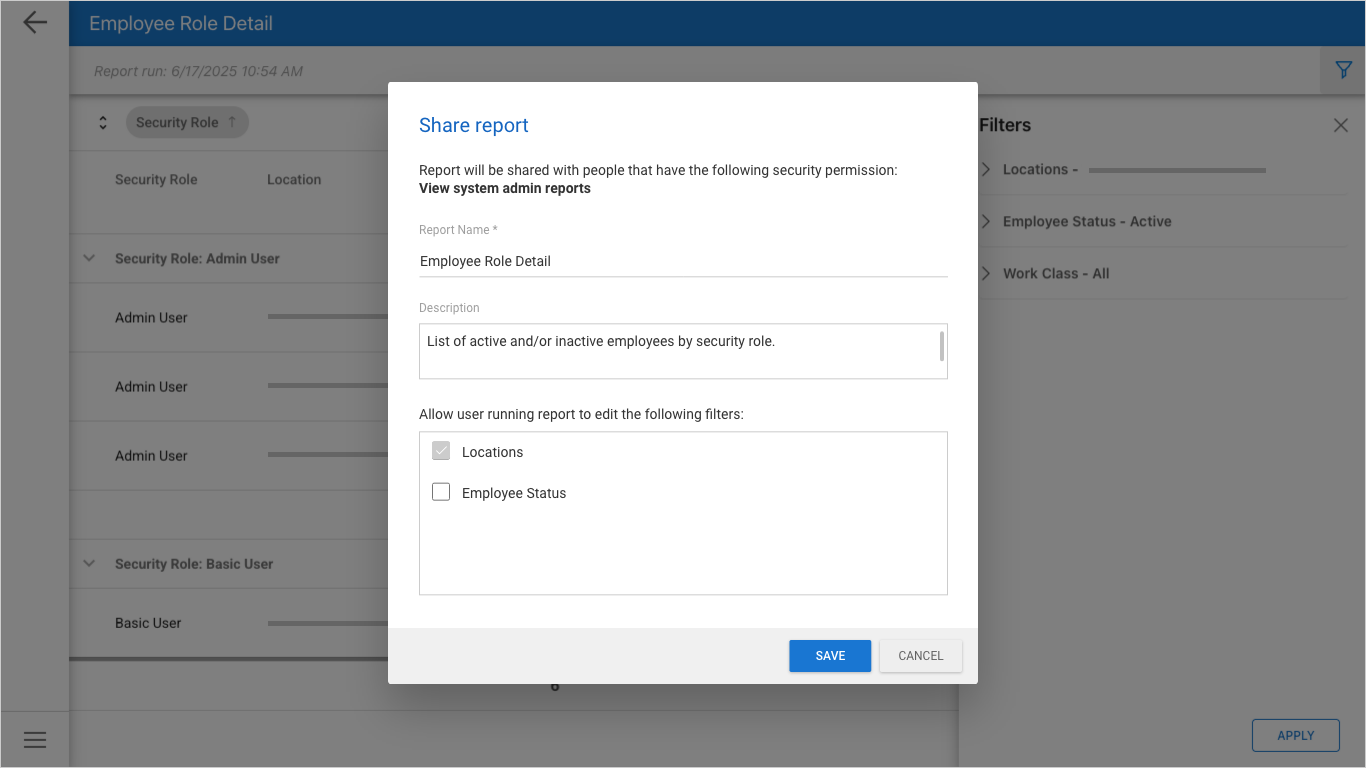Expand the Work Class - All filter
Viewport: 1366px width, 768px height.
click(x=987, y=273)
